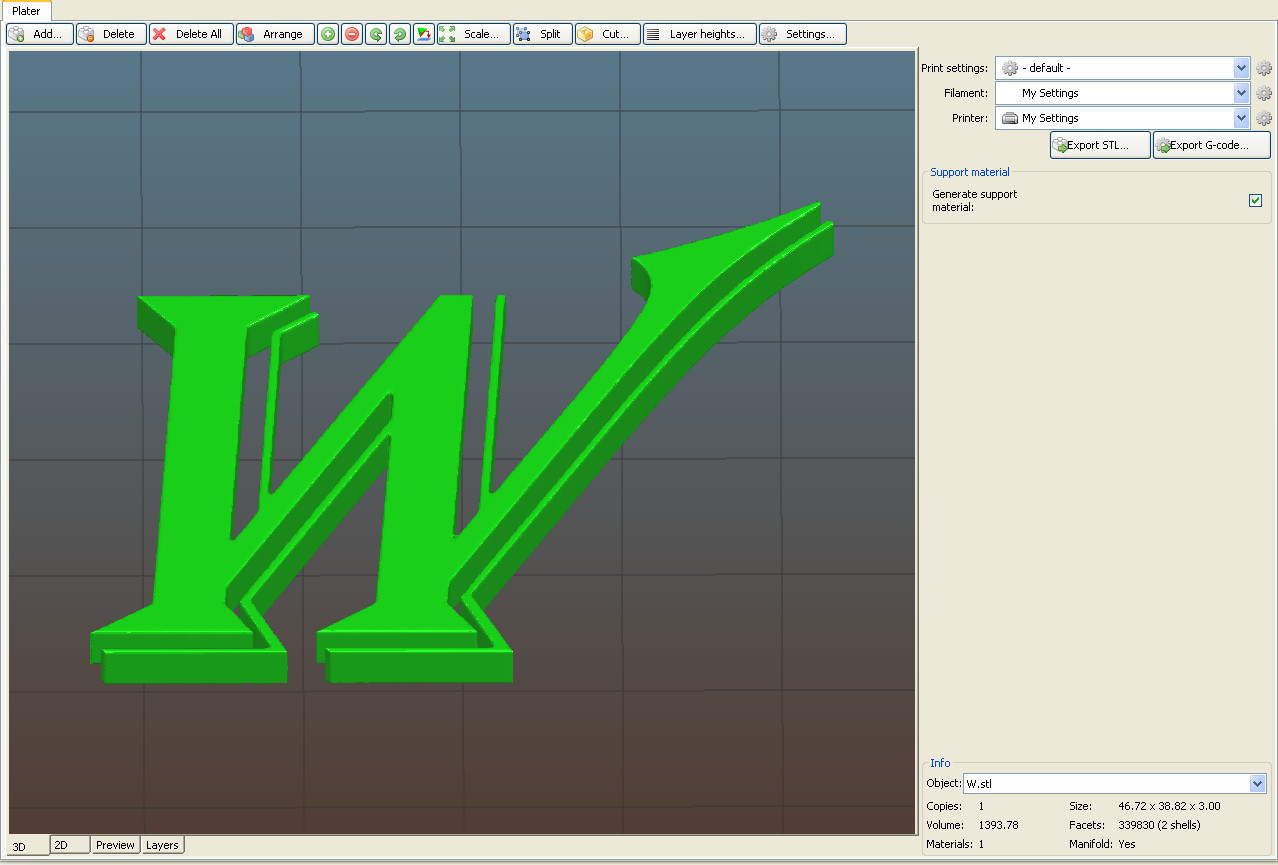
Task: Open Filament settings via its gear icon
Action: tap(1264, 93)
